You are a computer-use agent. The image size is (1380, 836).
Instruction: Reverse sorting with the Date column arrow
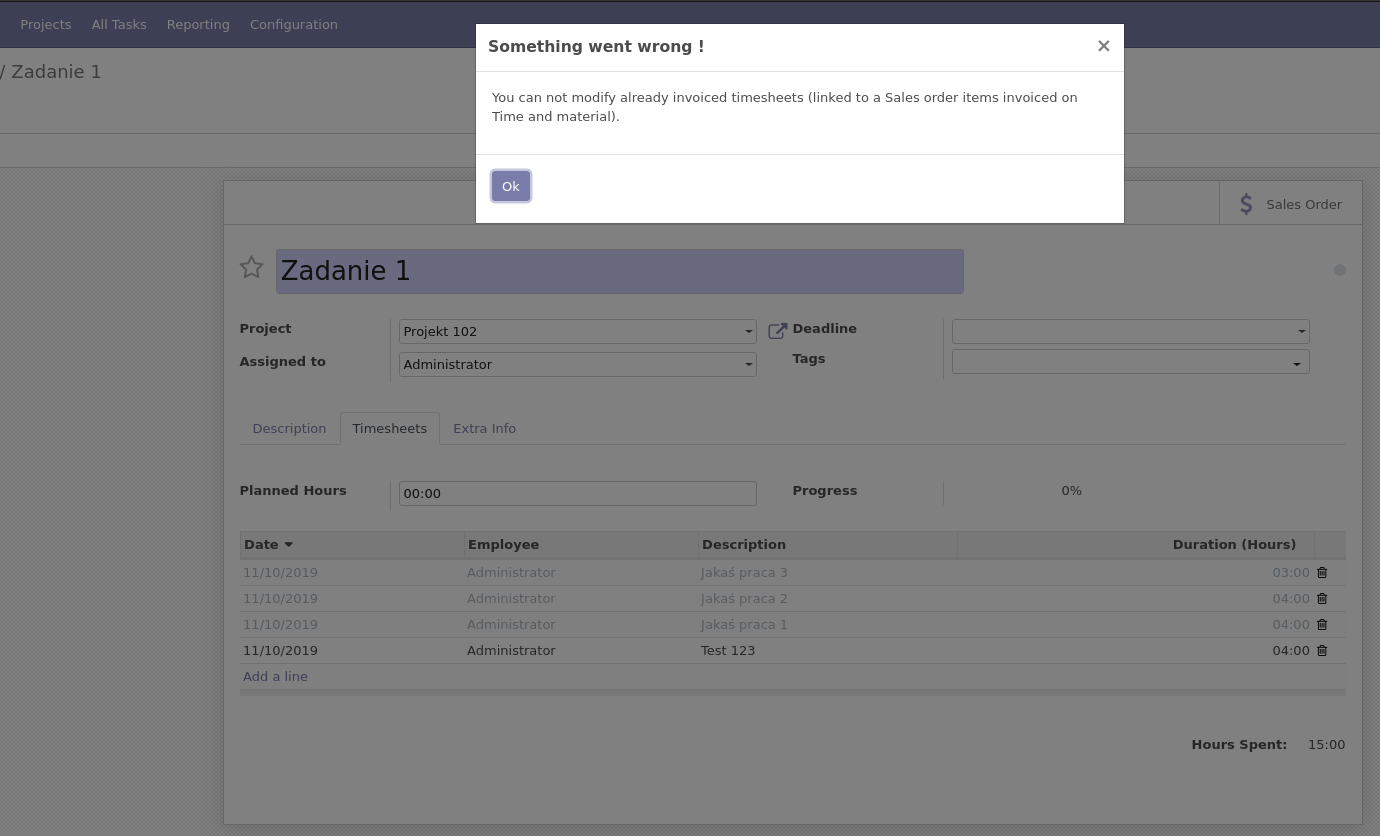pos(288,544)
